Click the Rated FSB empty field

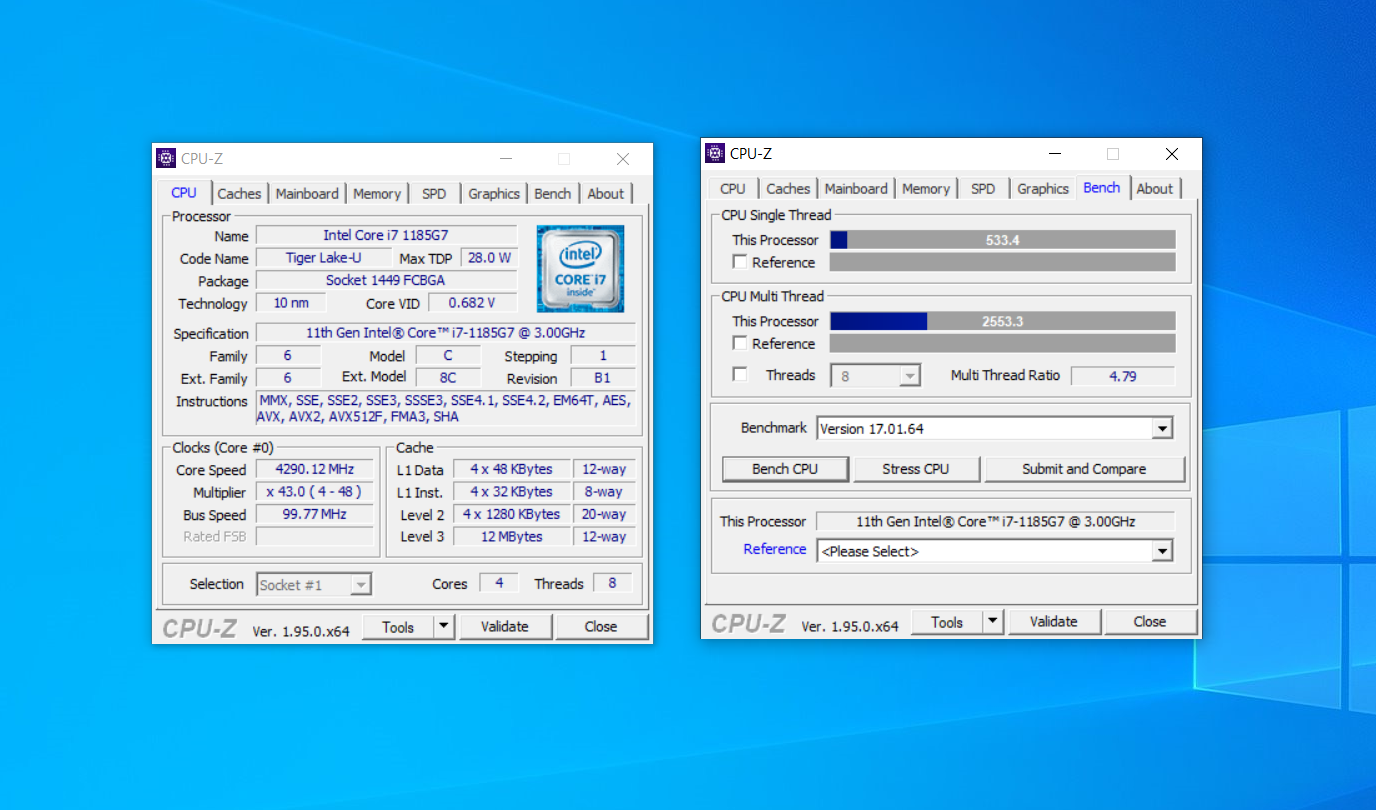point(315,537)
